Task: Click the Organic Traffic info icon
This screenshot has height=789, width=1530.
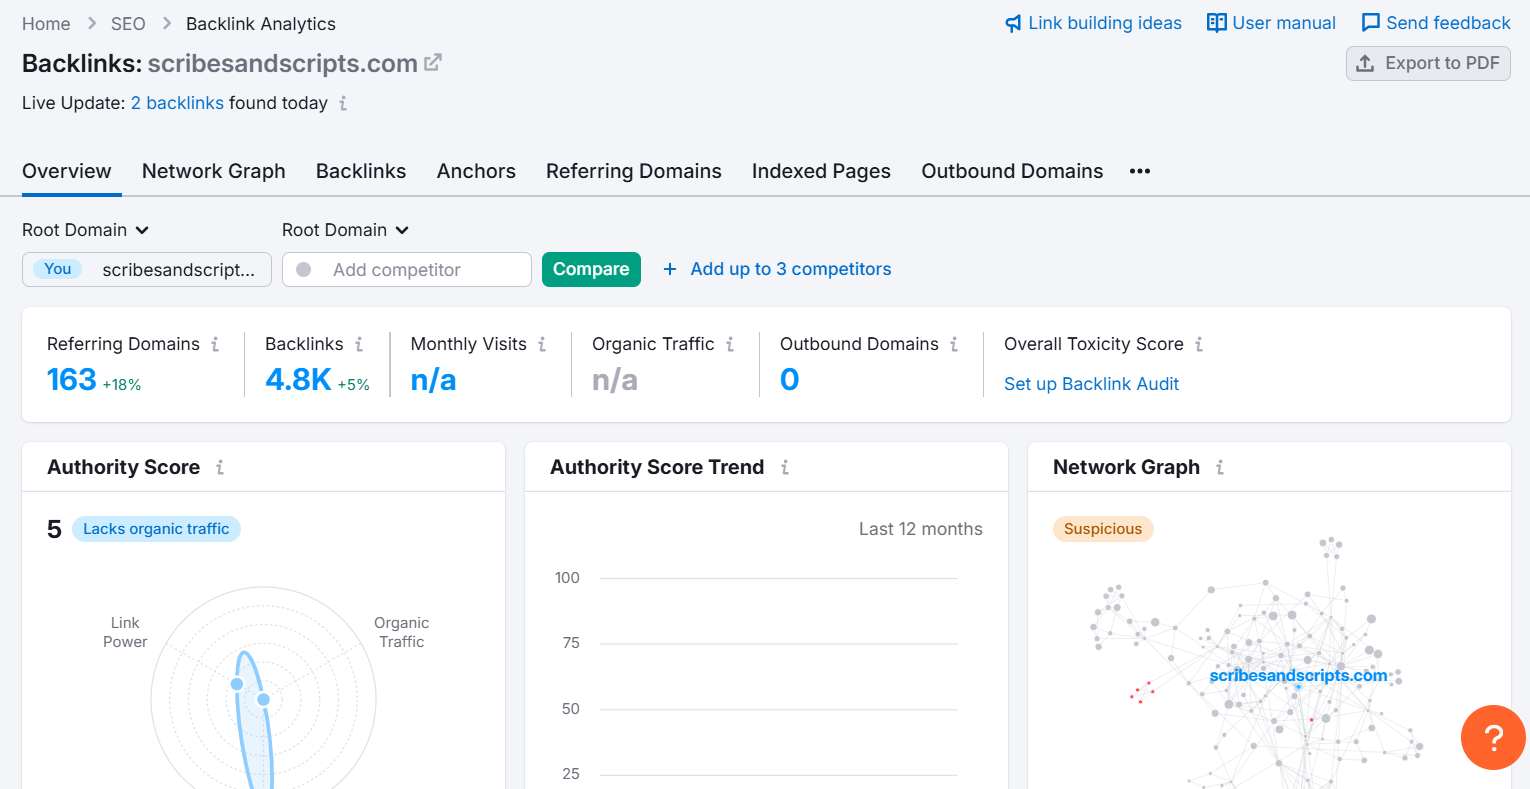Action: [730, 344]
